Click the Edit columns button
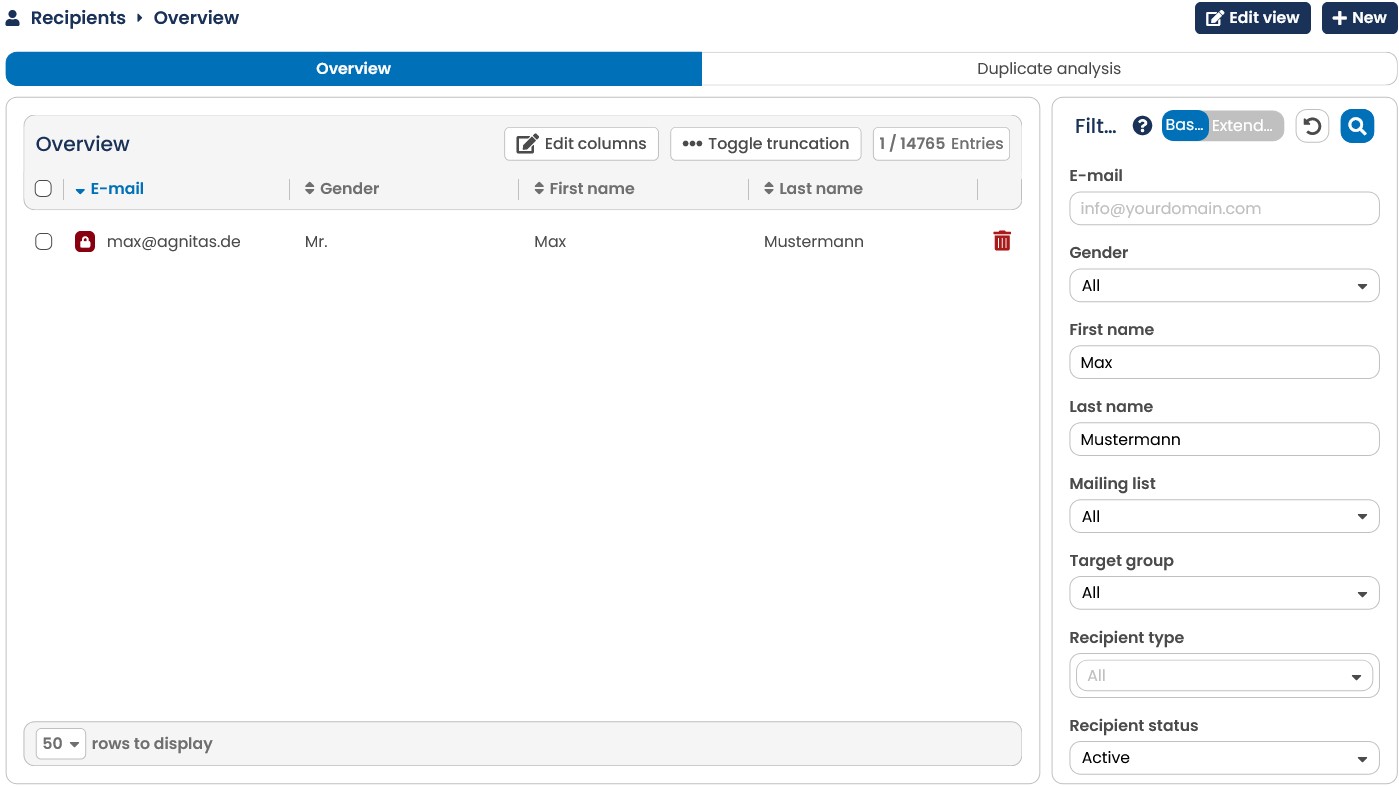The height and width of the screenshot is (786, 1399). tap(581, 144)
